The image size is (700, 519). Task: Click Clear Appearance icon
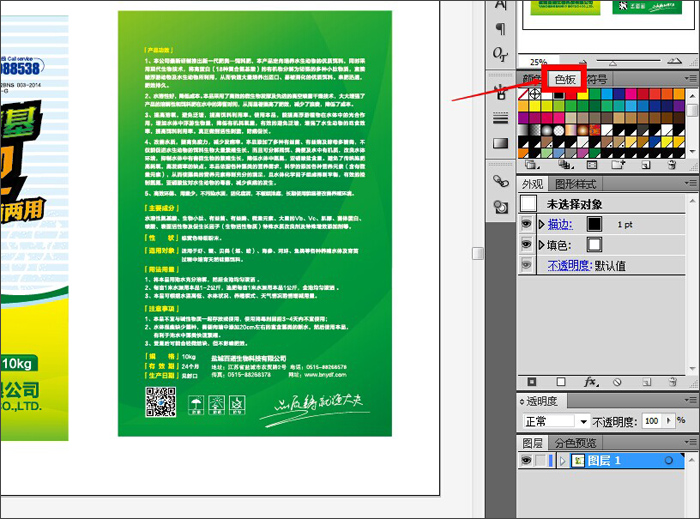[x=617, y=382]
